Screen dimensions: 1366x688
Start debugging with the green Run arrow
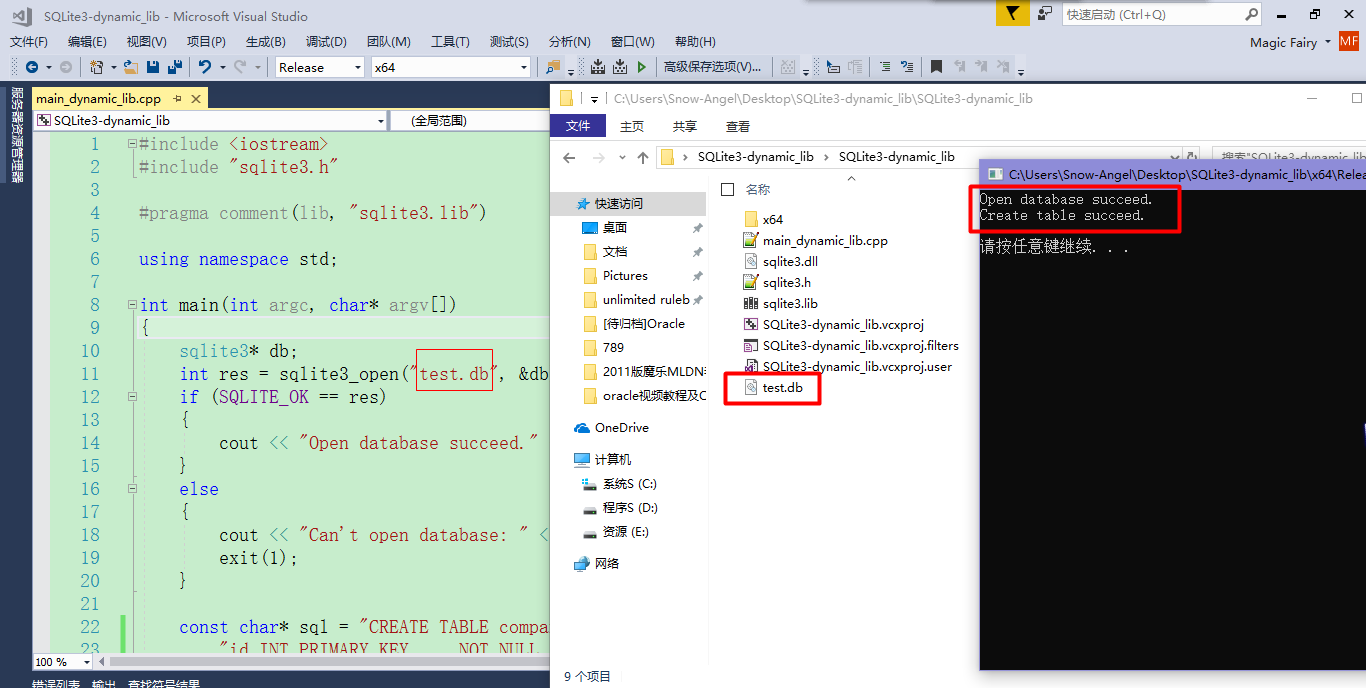[x=640, y=67]
